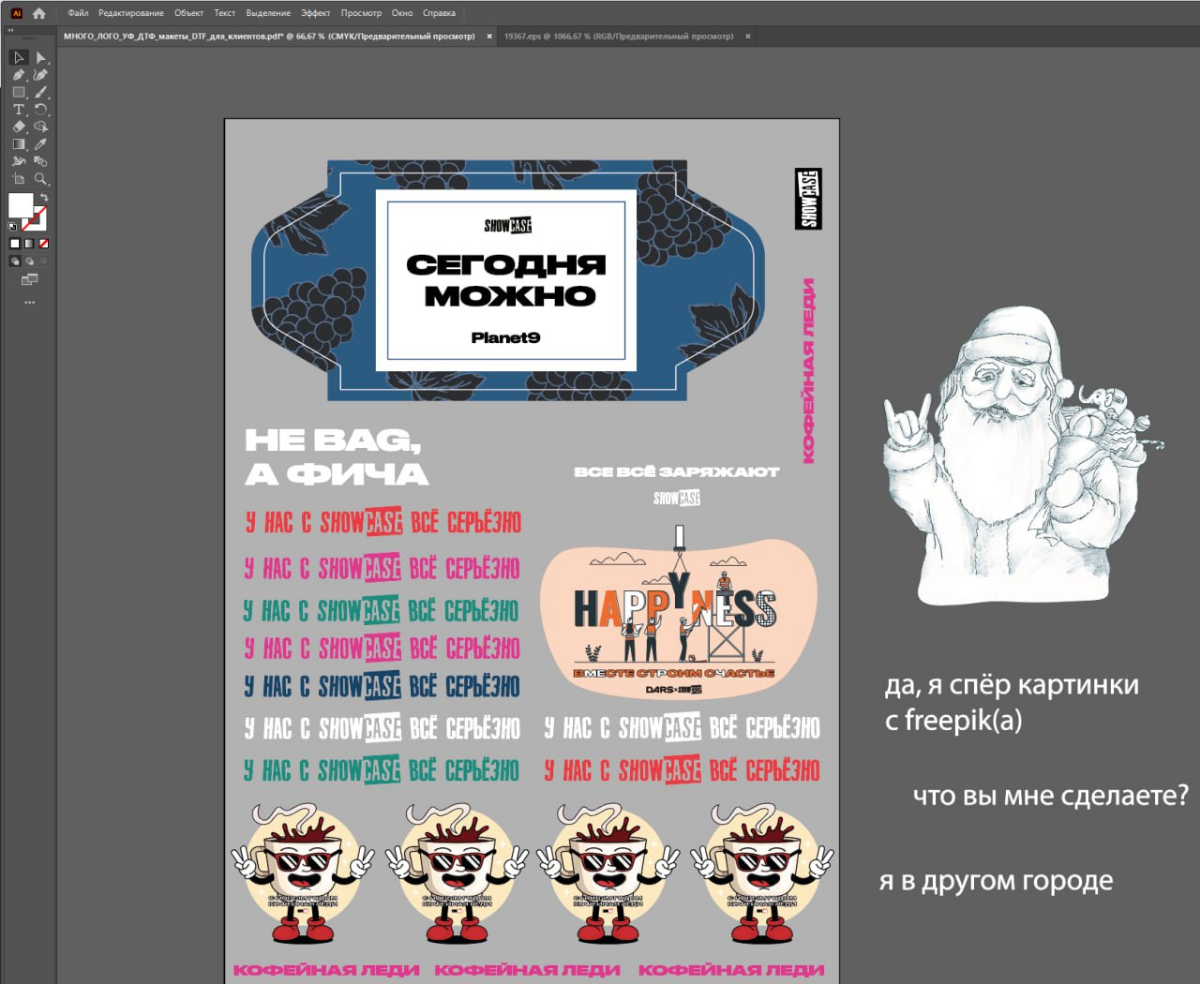The width and height of the screenshot is (1200, 984).
Task: Select the Shape Builder tool
Action: (41, 126)
